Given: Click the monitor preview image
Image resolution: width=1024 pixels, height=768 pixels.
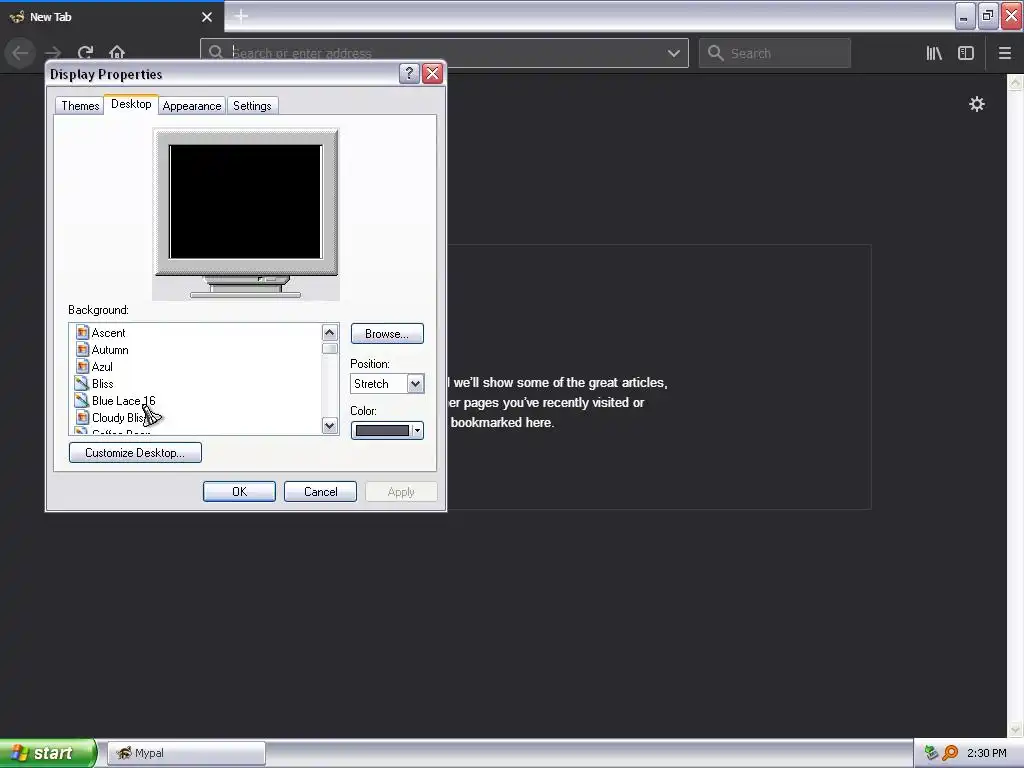Looking at the screenshot, I should tap(246, 214).
